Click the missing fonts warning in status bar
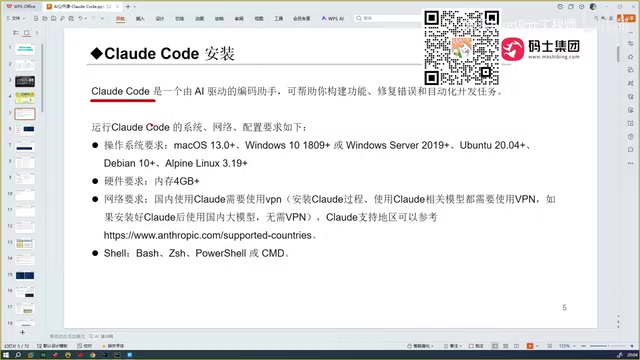The height and width of the screenshot is (360, 640). point(113,346)
